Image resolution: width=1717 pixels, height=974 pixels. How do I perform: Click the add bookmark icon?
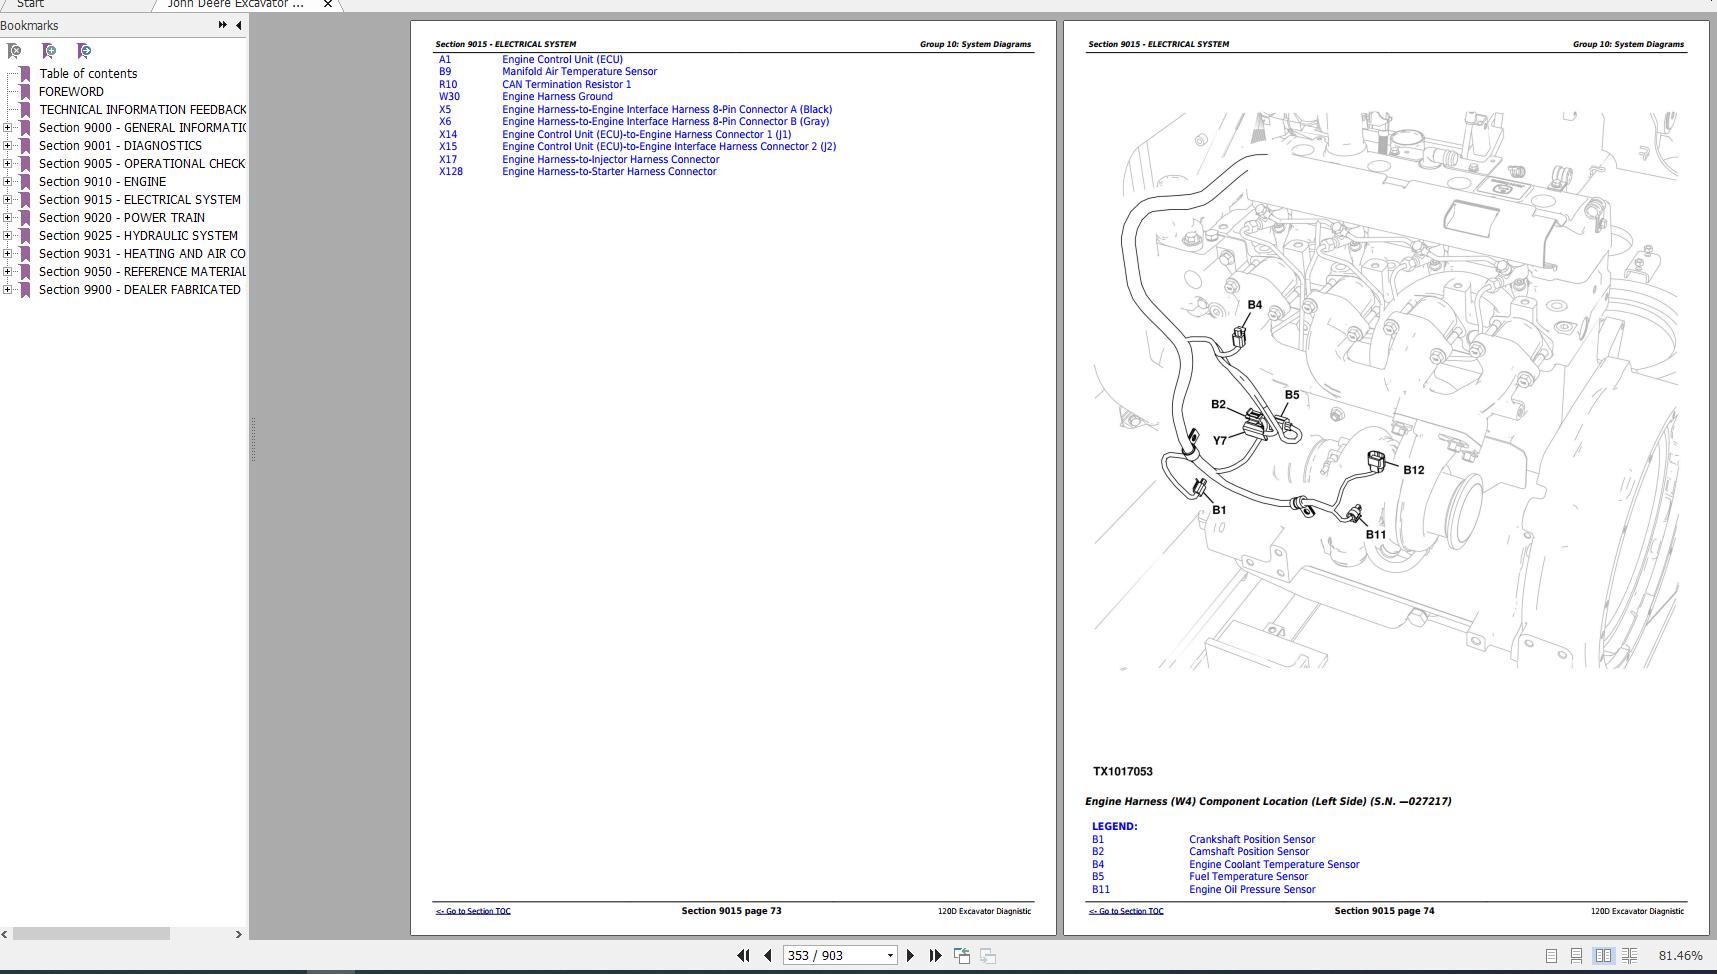pyautogui.click(x=49, y=51)
